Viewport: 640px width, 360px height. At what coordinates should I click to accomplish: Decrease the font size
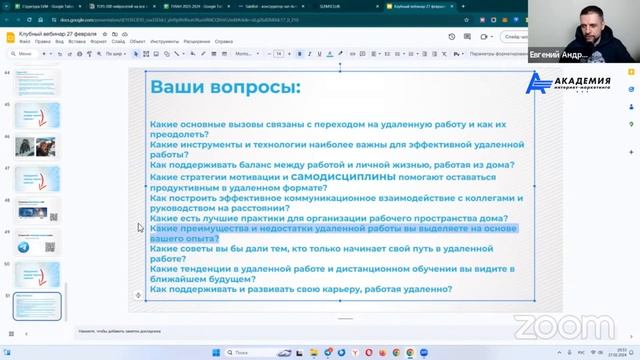tap(269, 54)
